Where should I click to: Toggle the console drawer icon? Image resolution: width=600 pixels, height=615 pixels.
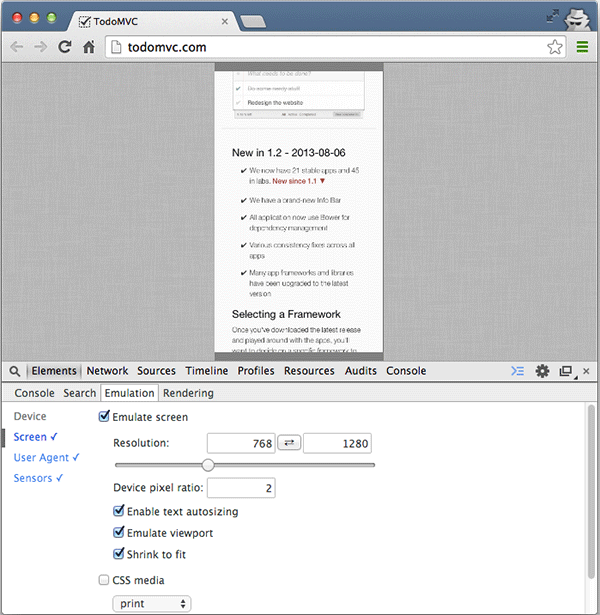[518, 371]
